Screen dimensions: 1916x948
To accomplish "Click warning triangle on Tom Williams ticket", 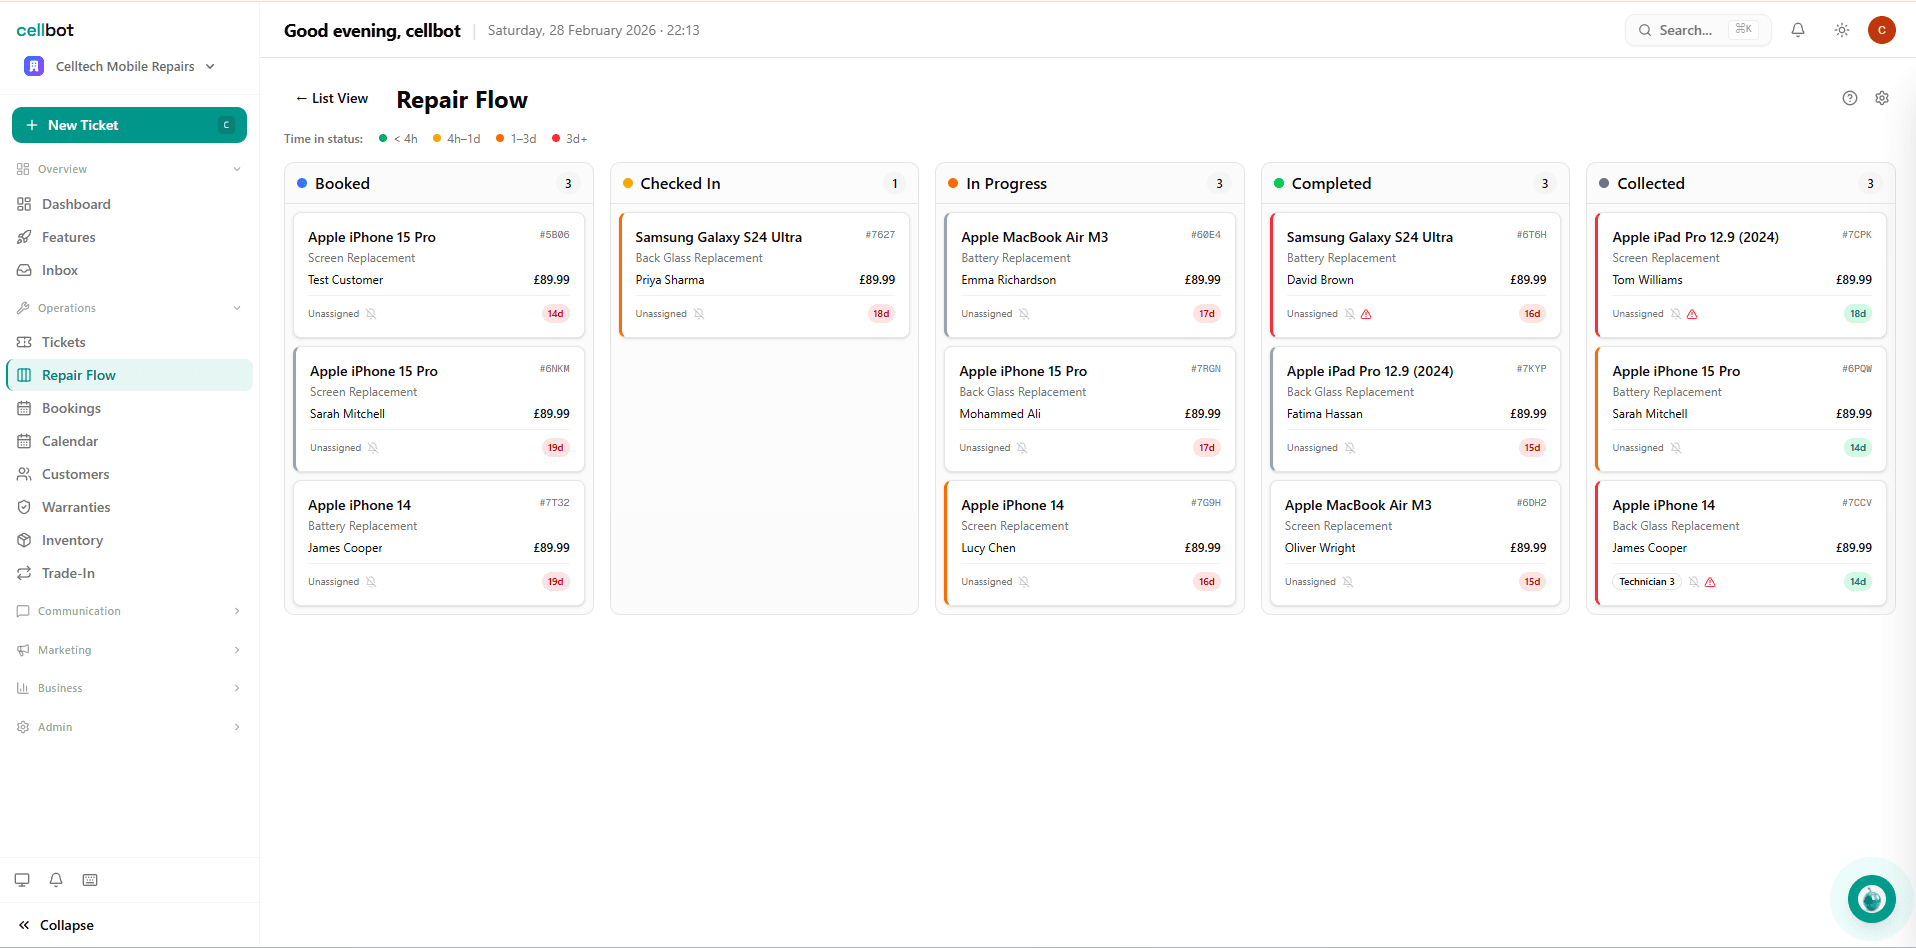I will coord(1692,314).
